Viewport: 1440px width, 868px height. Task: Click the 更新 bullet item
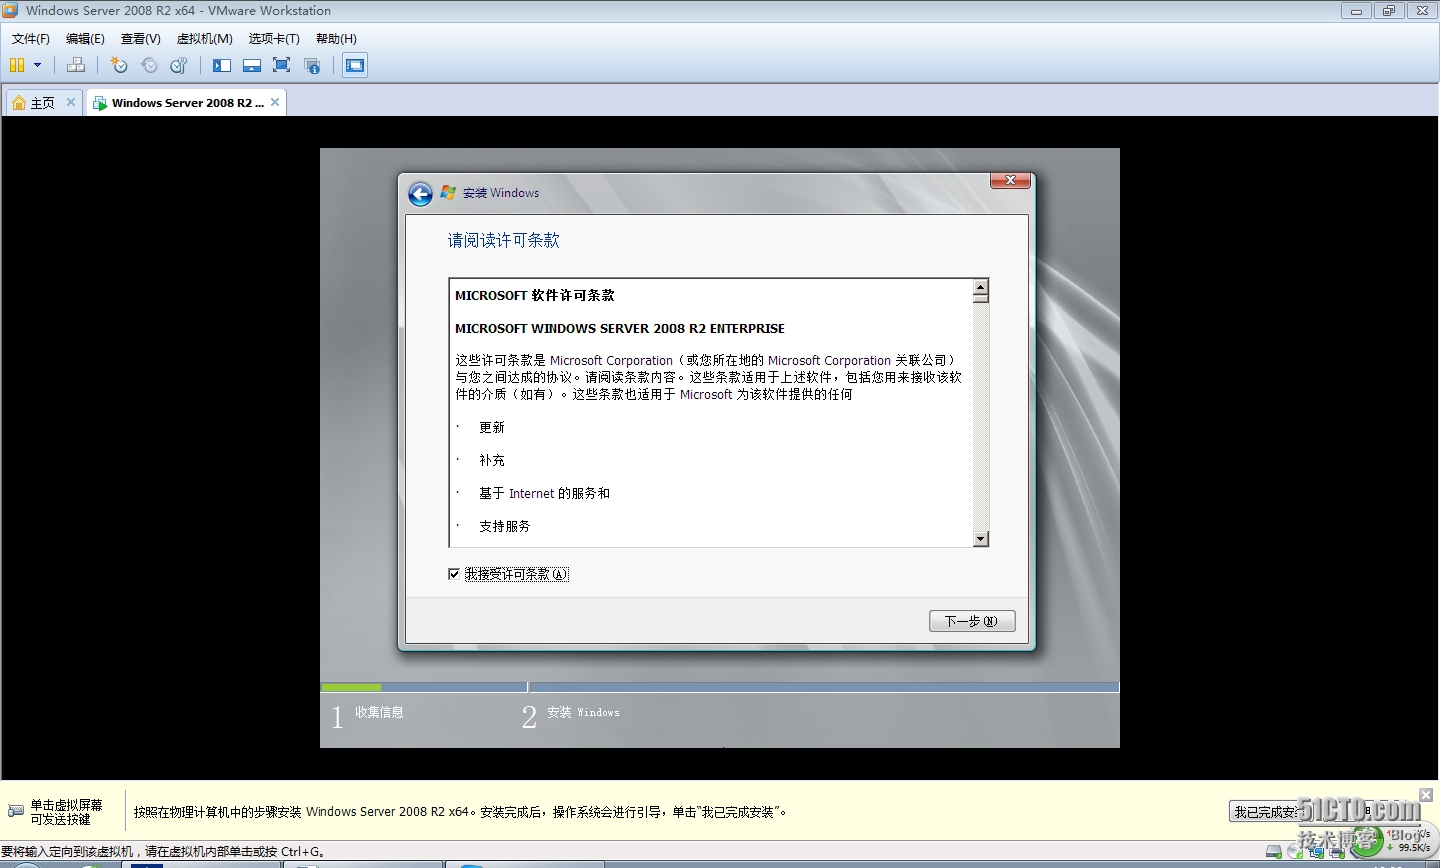tap(492, 427)
